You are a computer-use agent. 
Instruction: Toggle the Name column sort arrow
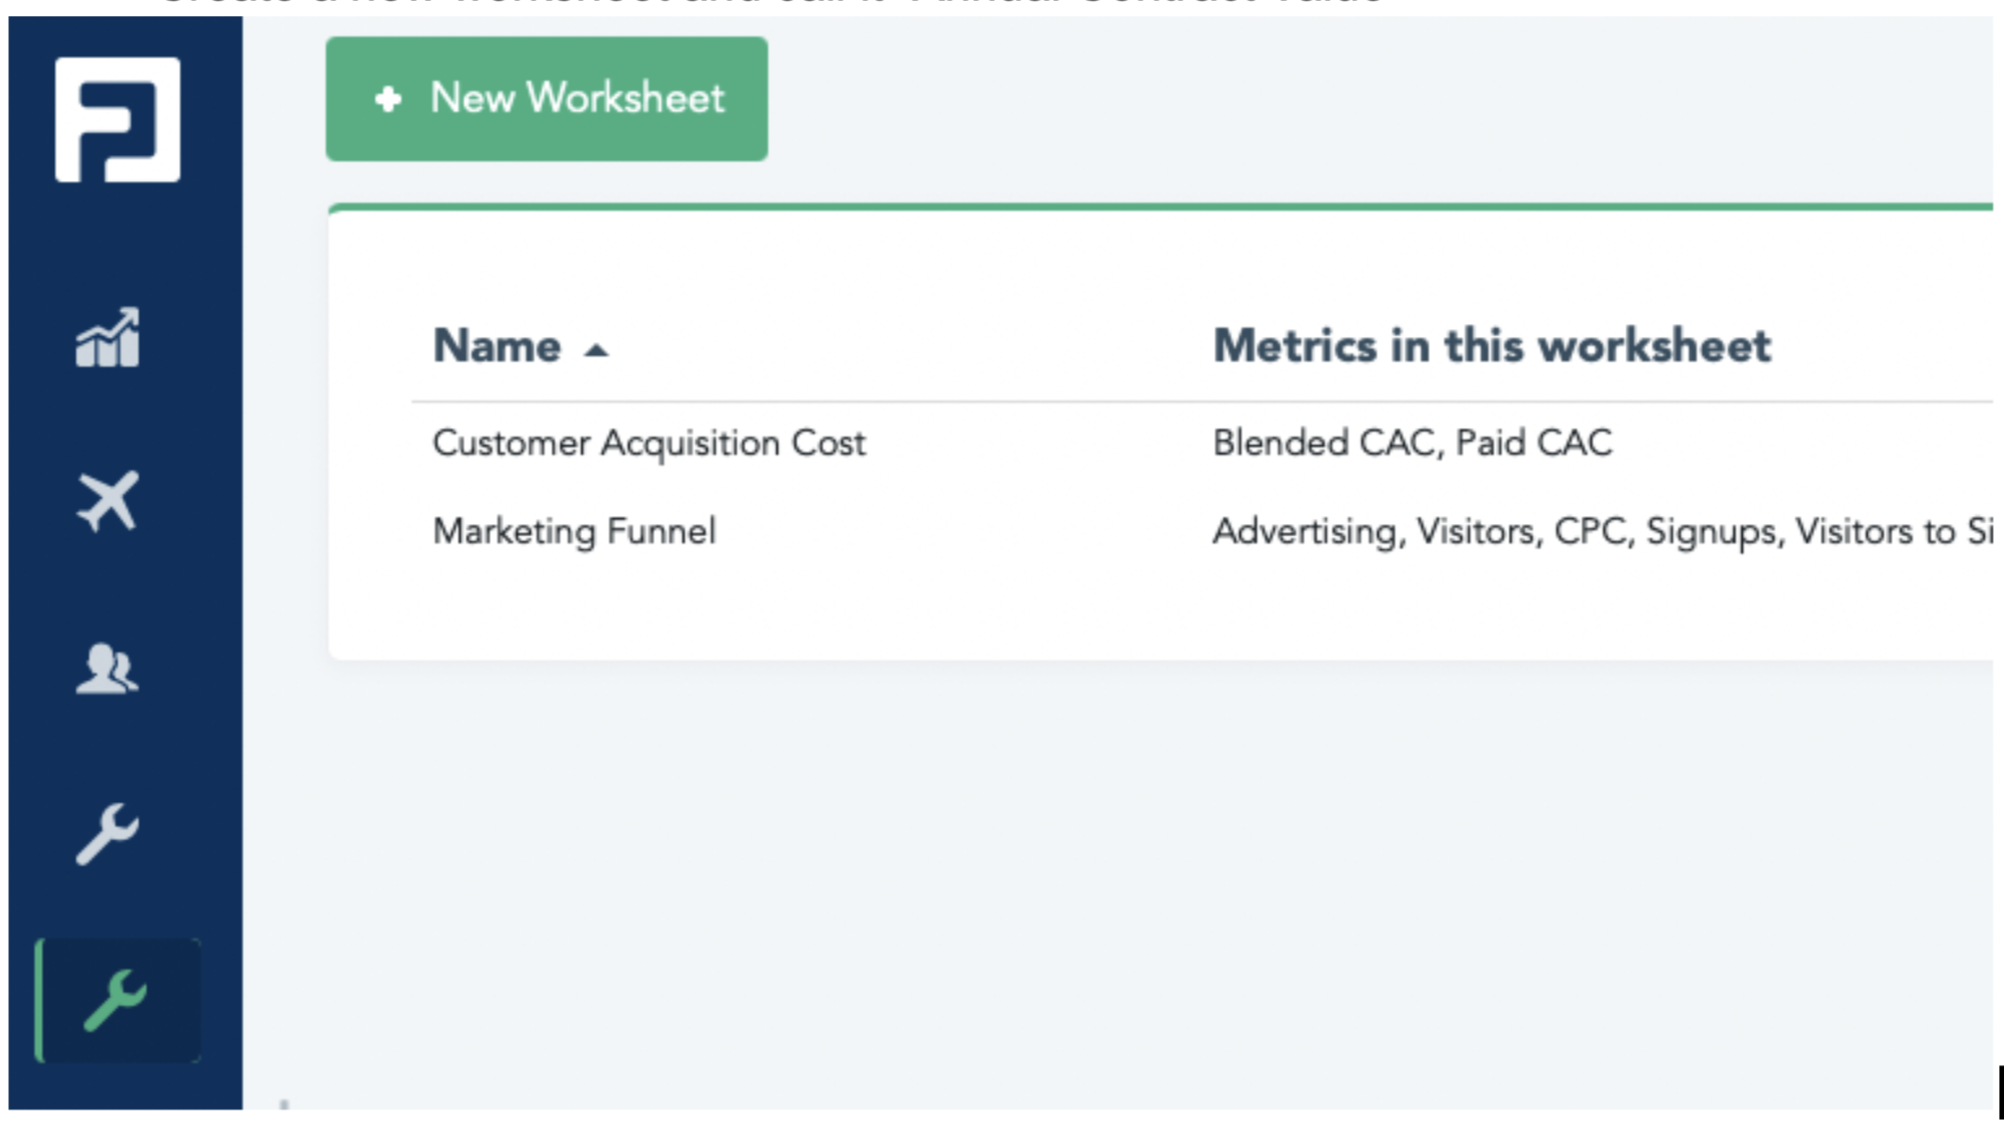pyautogui.click(x=596, y=350)
